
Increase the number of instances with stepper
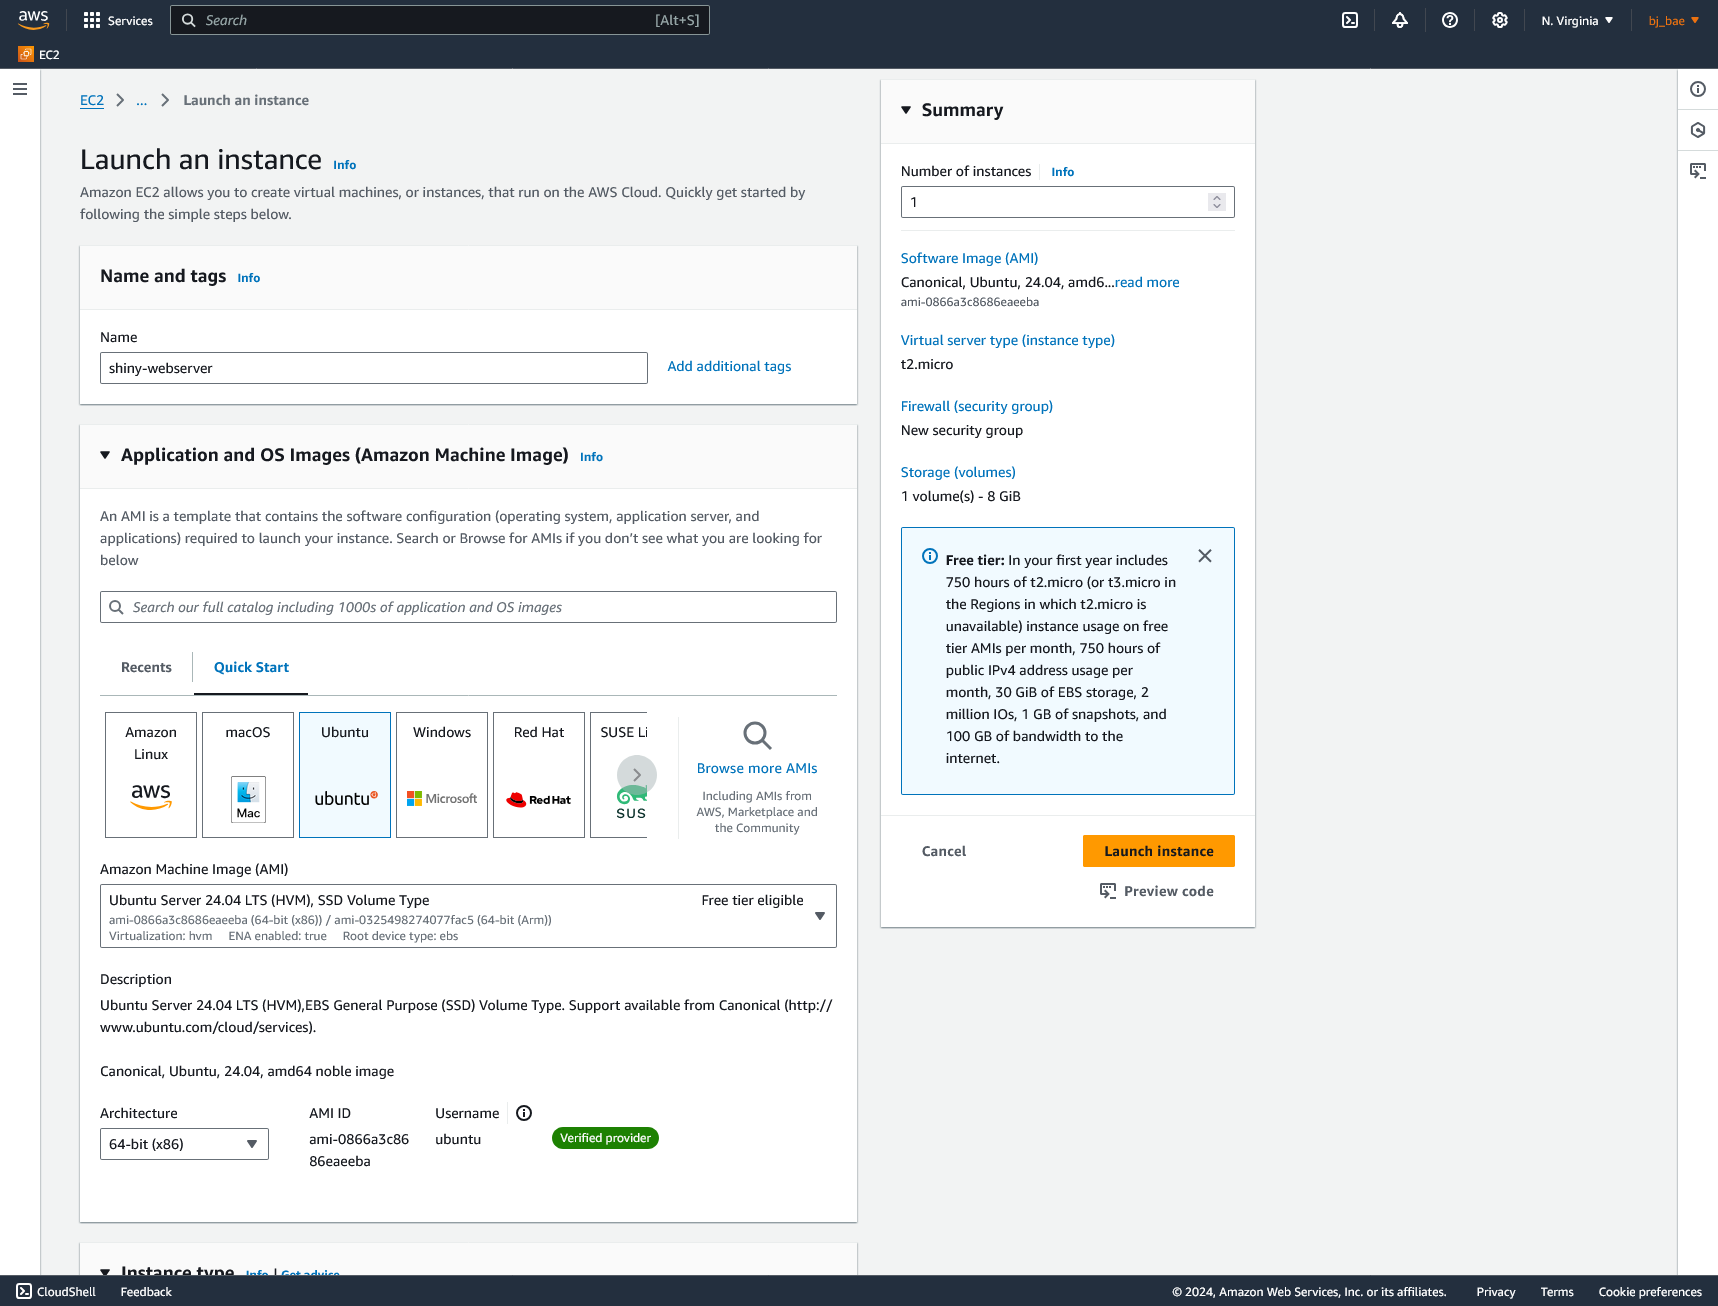[x=1217, y=196]
